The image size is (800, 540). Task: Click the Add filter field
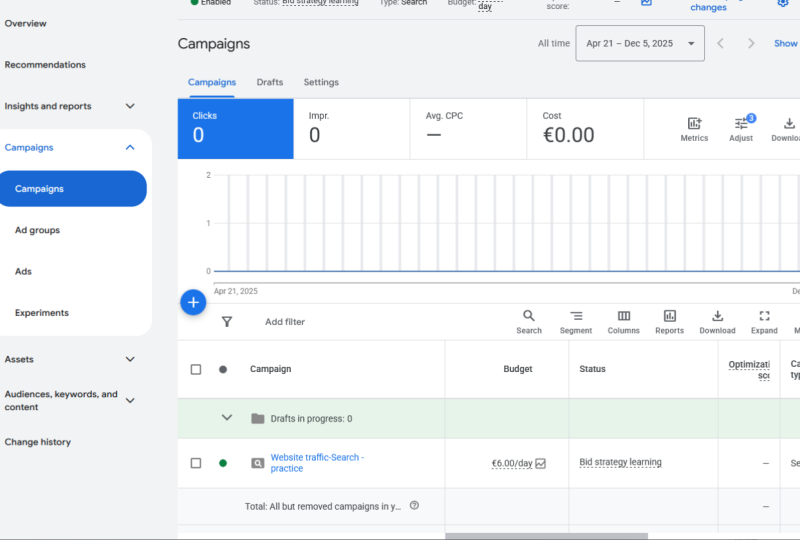coord(285,322)
